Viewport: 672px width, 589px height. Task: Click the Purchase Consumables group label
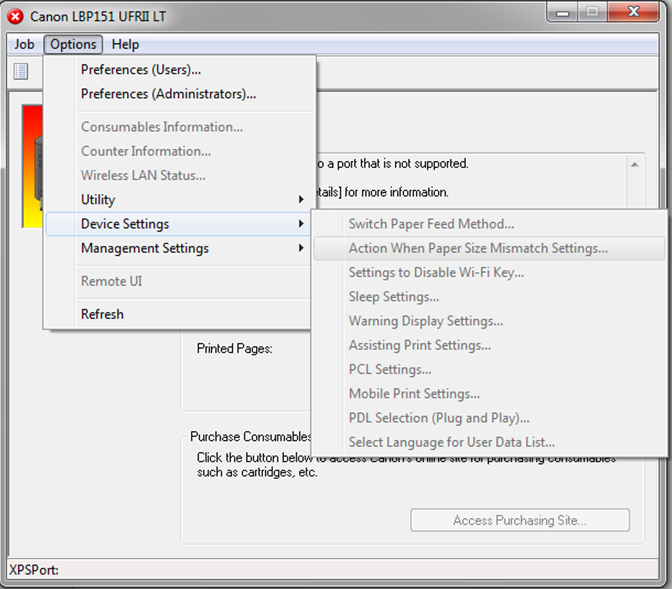click(x=250, y=436)
